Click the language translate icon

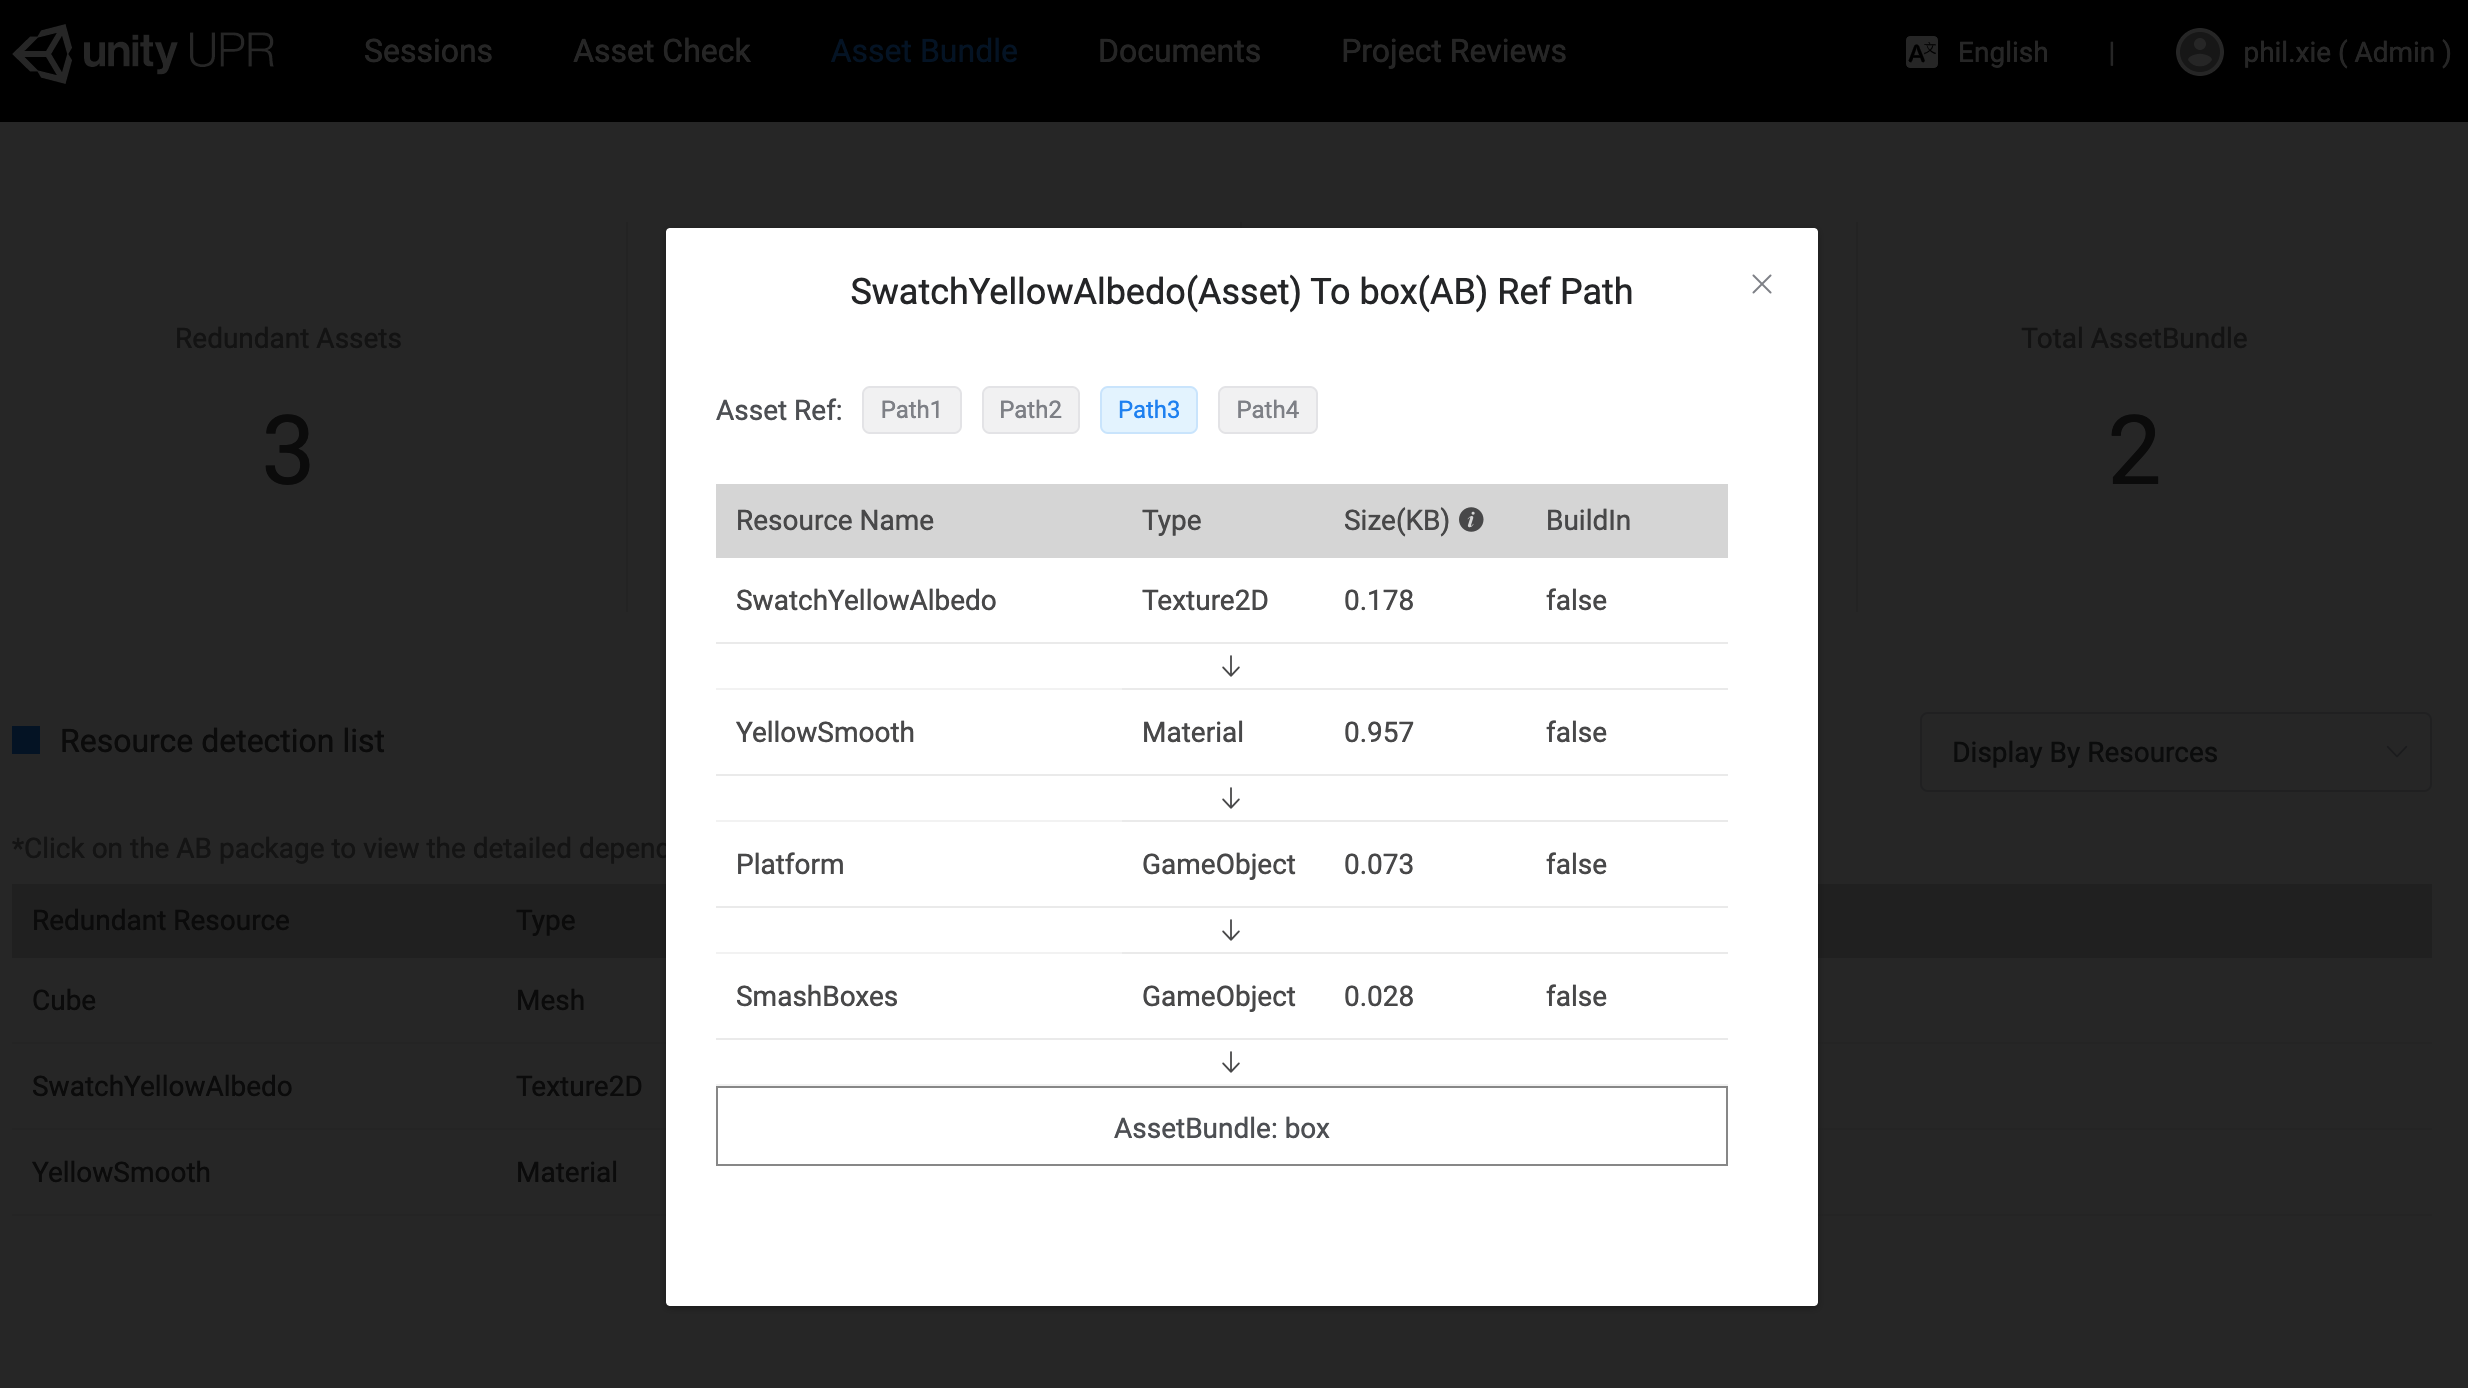[1921, 52]
